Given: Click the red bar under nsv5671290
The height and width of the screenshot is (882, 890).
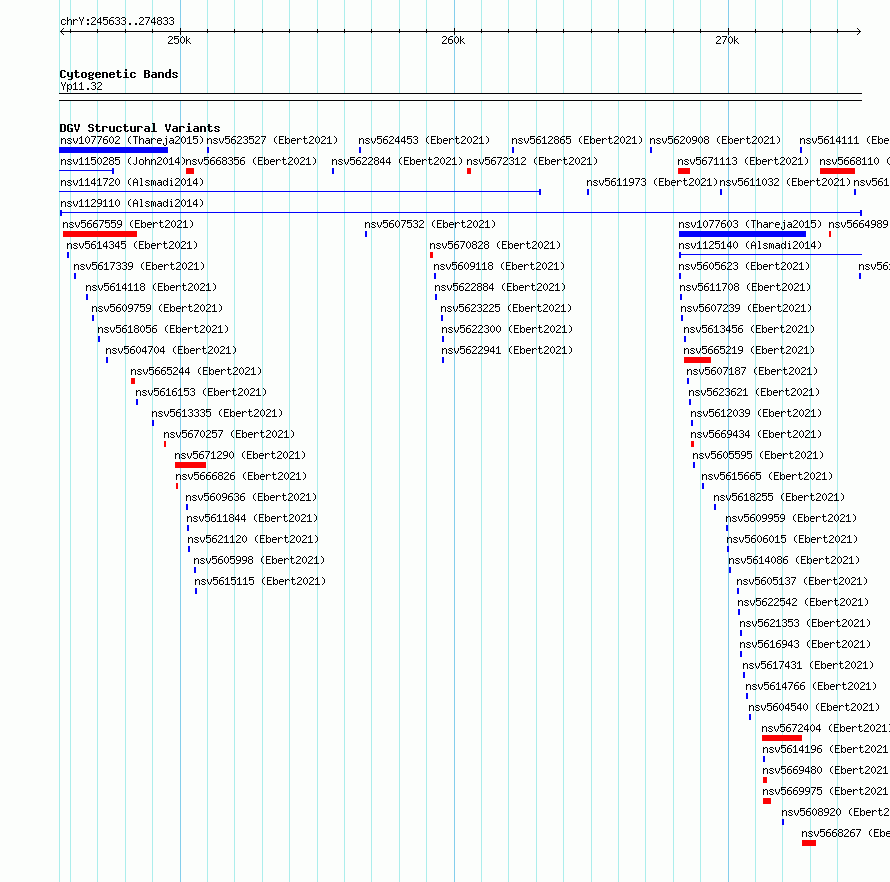Looking at the screenshot, I should pos(190,465).
